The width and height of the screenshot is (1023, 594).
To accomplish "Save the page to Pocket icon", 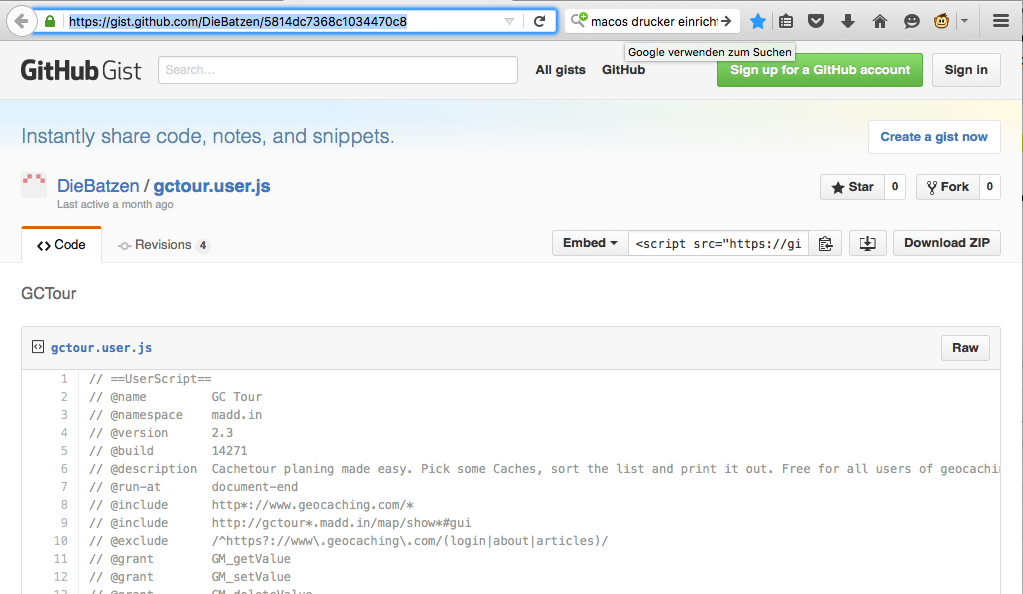I will [816, 22].
